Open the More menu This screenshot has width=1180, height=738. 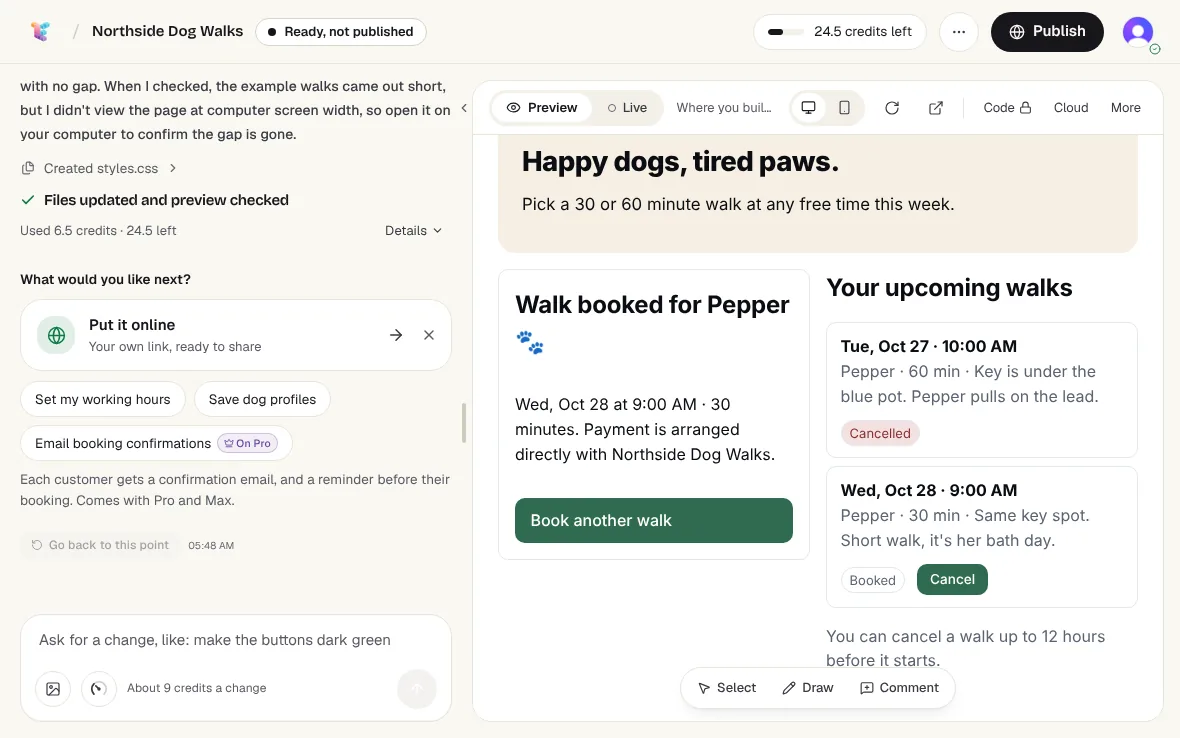click(x=1125, y=108)
